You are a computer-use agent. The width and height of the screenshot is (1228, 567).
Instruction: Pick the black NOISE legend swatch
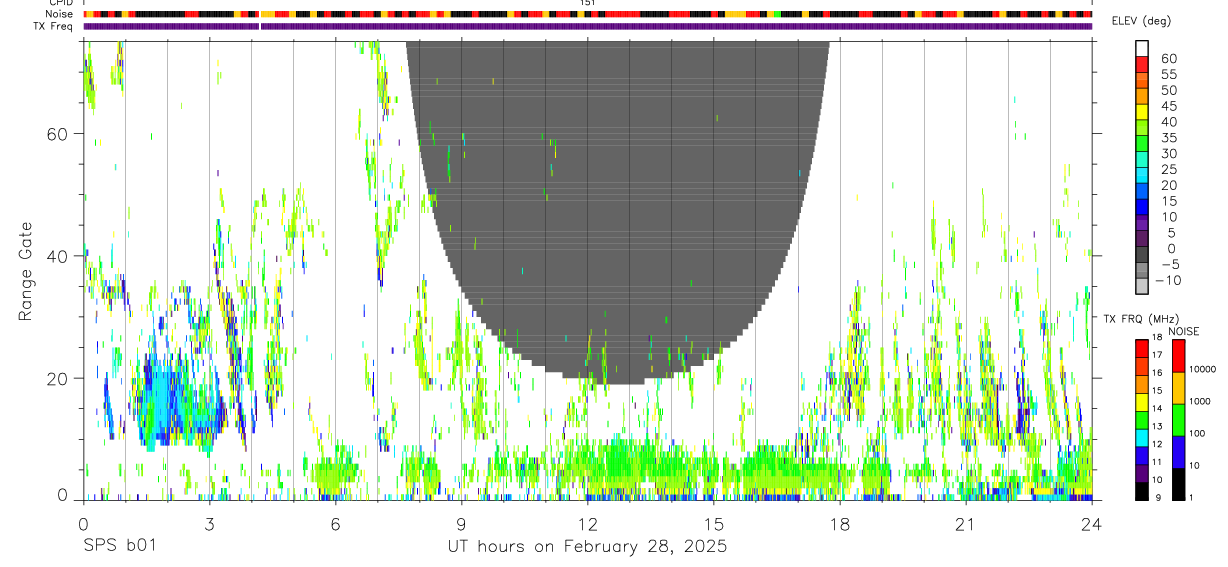1179,484
